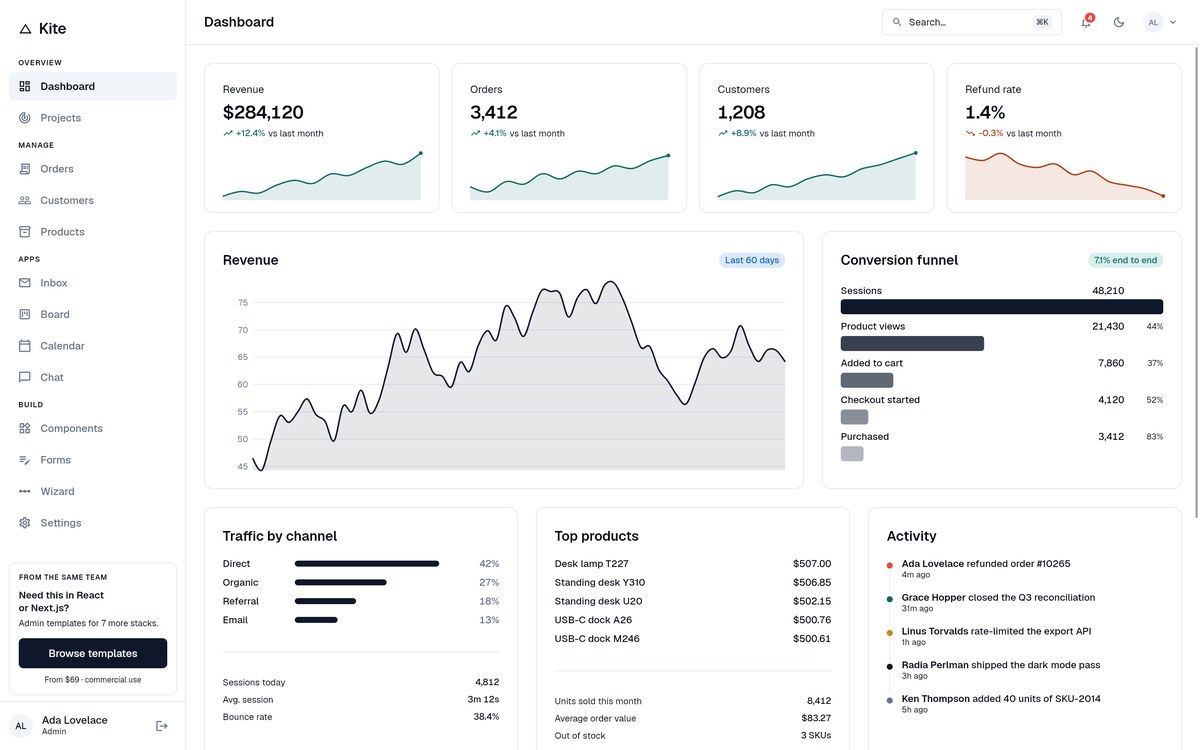Open the Orders page
The image size is (1200, 750).
[93, 169]
